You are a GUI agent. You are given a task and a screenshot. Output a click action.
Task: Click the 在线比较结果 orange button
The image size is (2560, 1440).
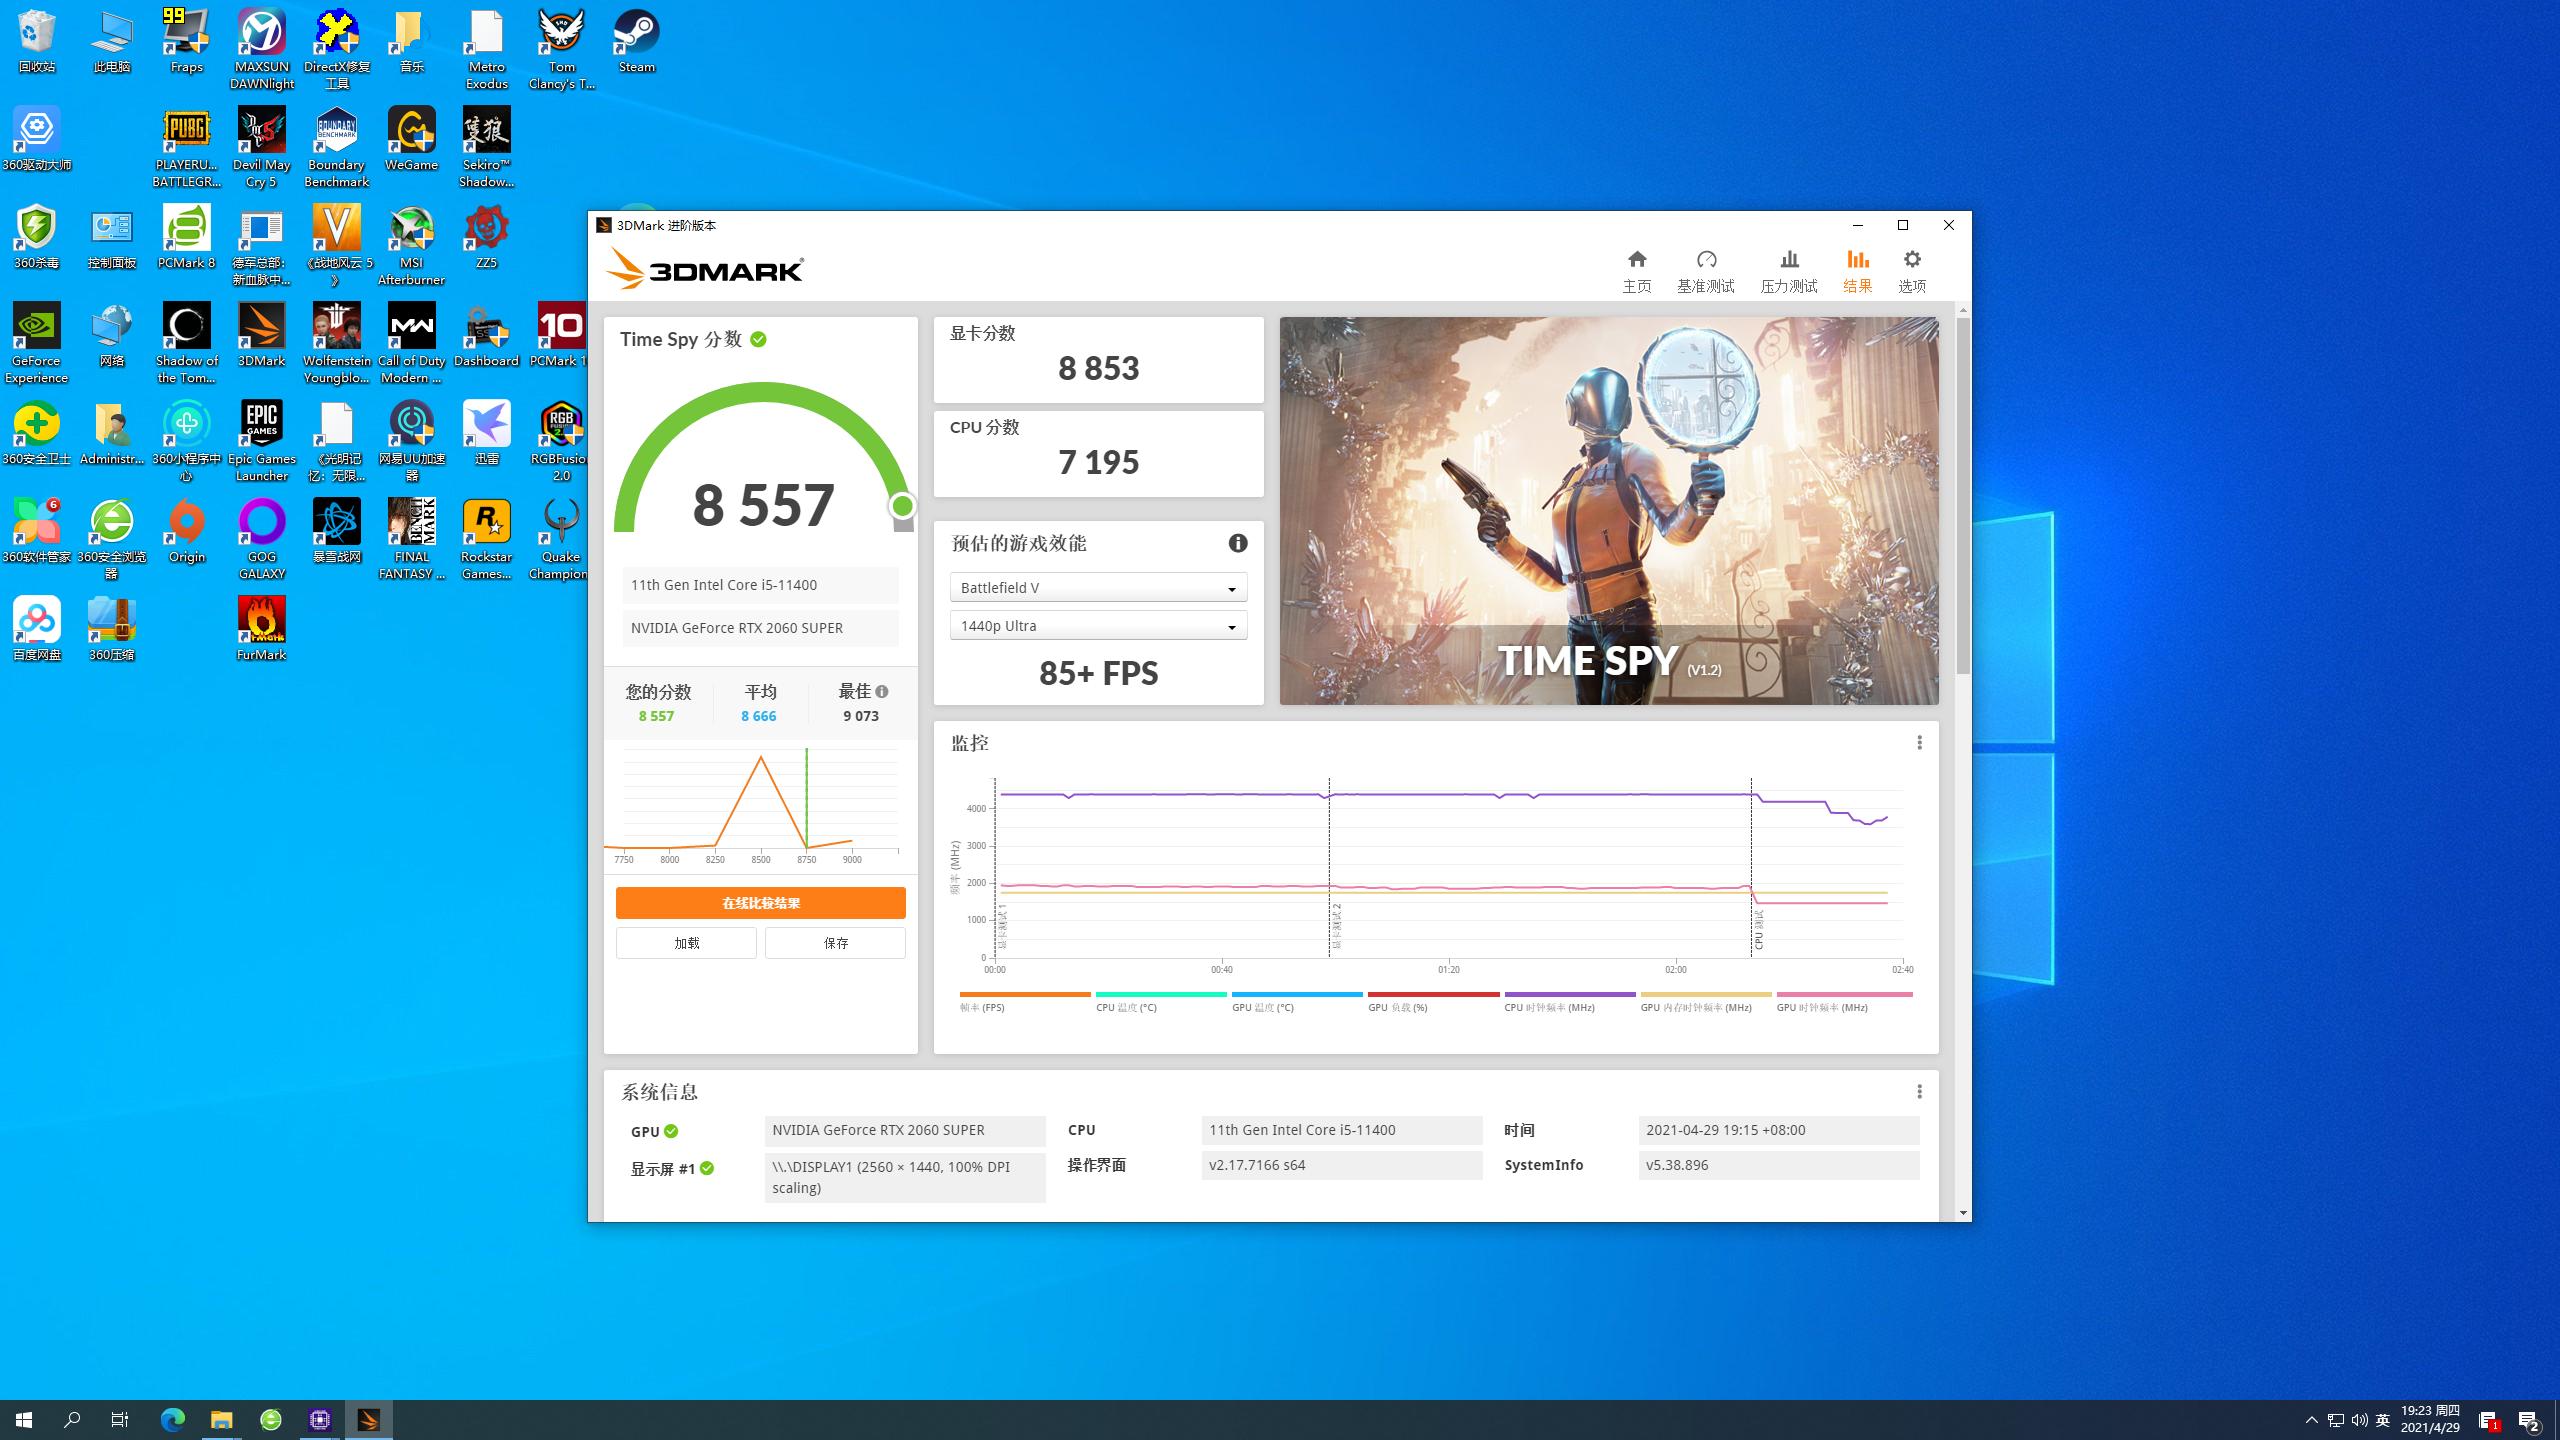click(x=760, y=902)
